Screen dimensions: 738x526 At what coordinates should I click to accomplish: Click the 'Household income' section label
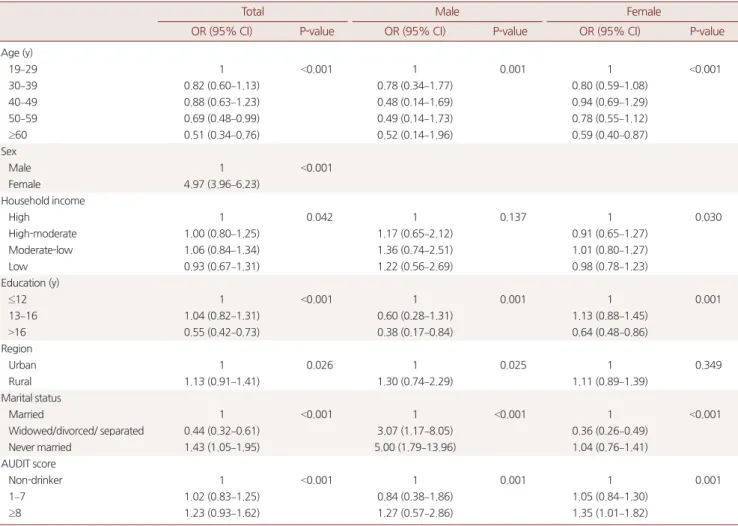[x=43, y=201]
